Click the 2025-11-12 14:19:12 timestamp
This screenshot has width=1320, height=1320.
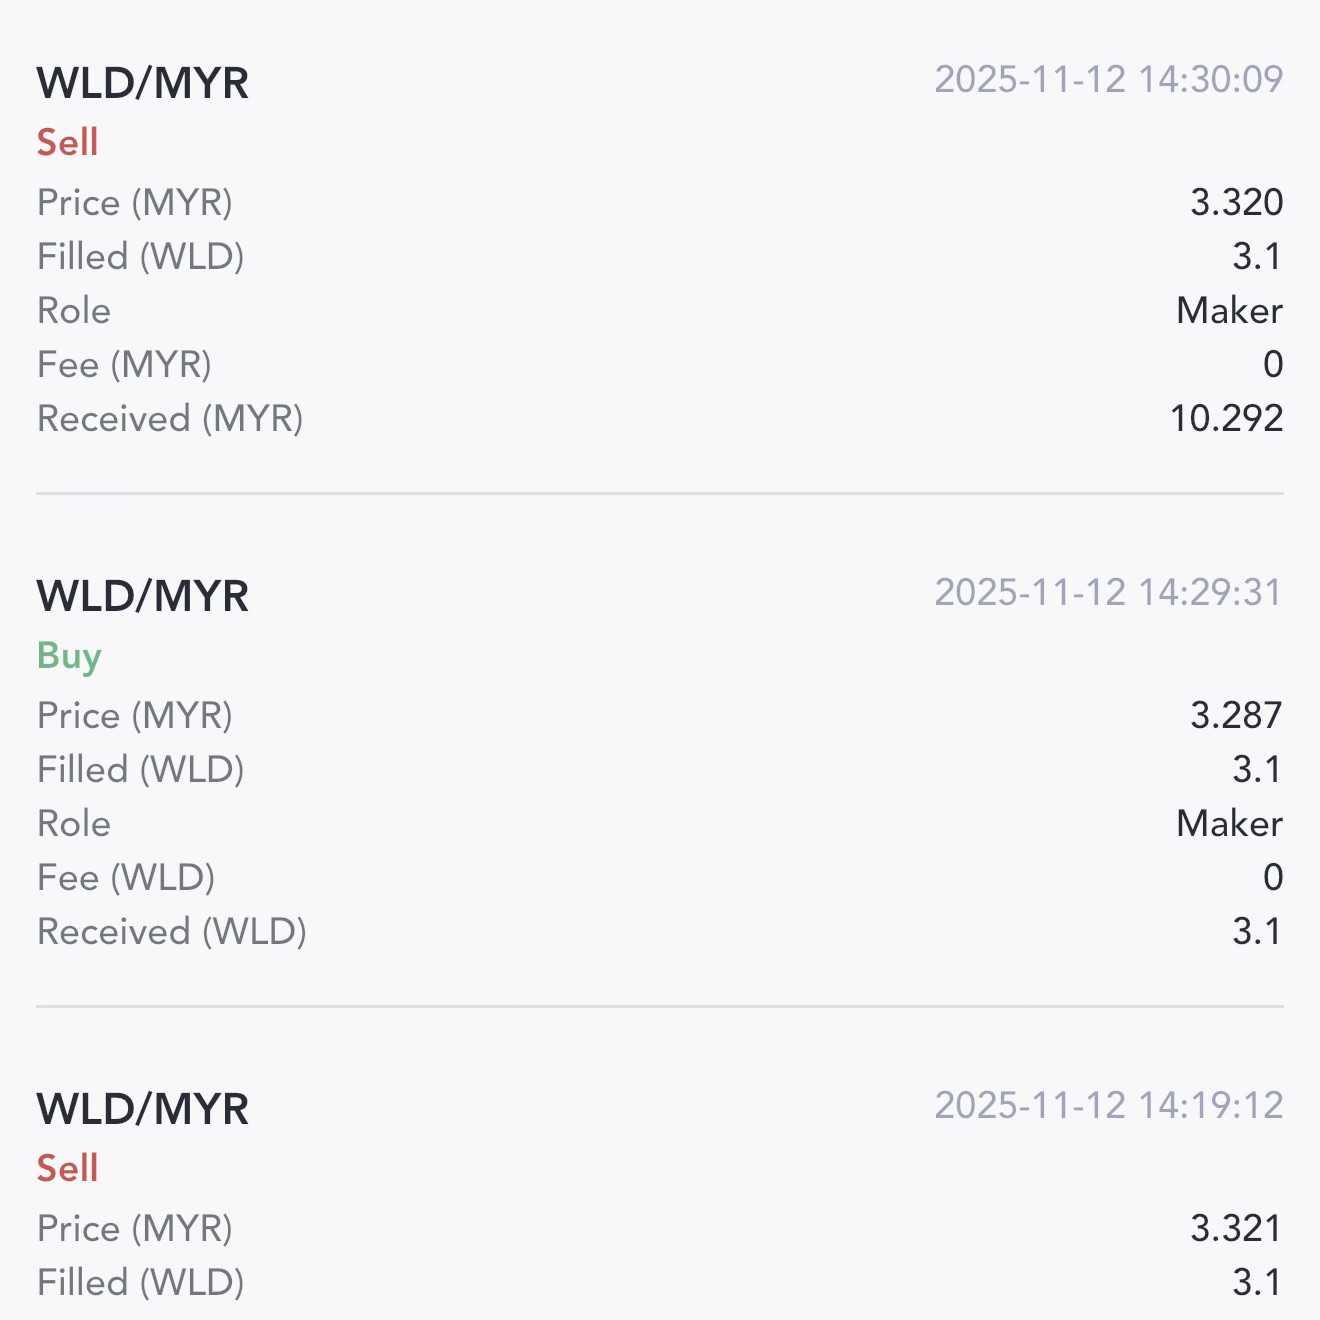[x=1108, y=1106]
